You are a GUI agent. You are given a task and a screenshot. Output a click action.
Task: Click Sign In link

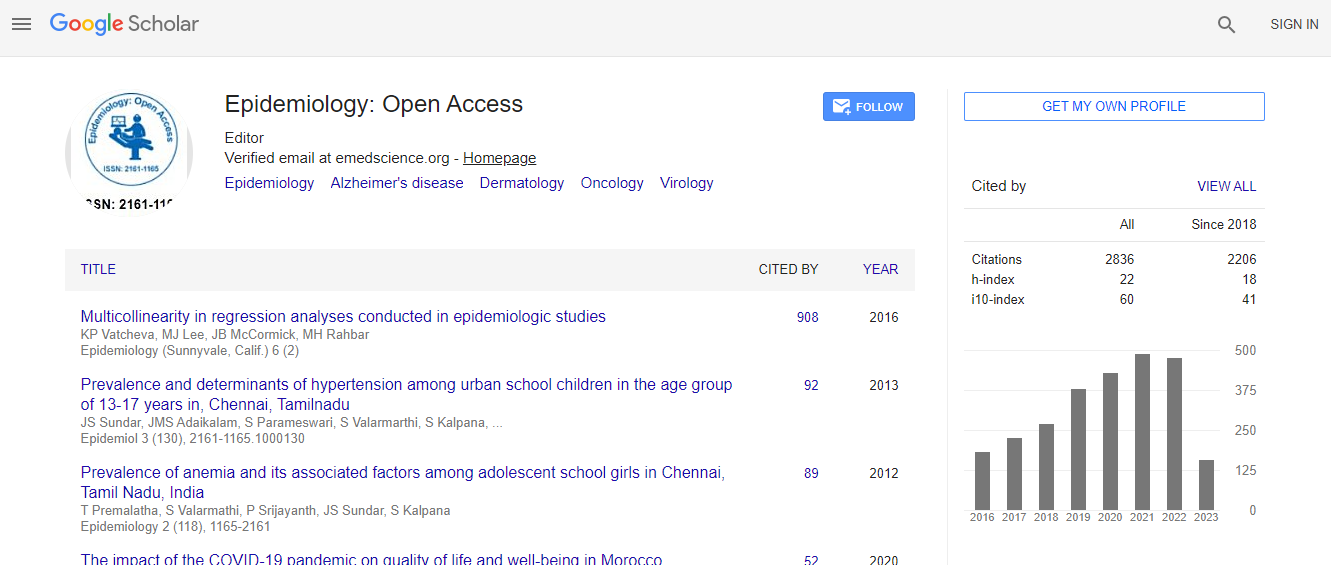pos(1293,24)
